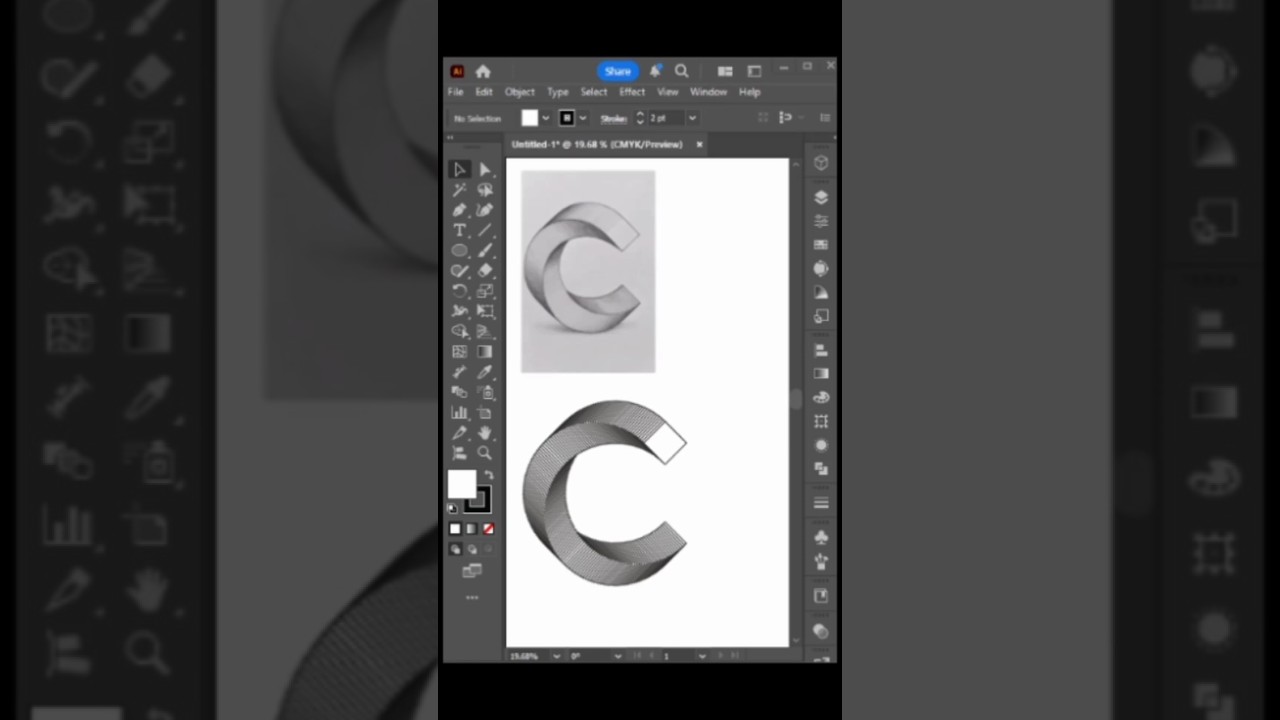Image resolution: width=1280 pixels, height=720 pixels.
Task: Set paint mode to None
Action: (x=488, y=529)
